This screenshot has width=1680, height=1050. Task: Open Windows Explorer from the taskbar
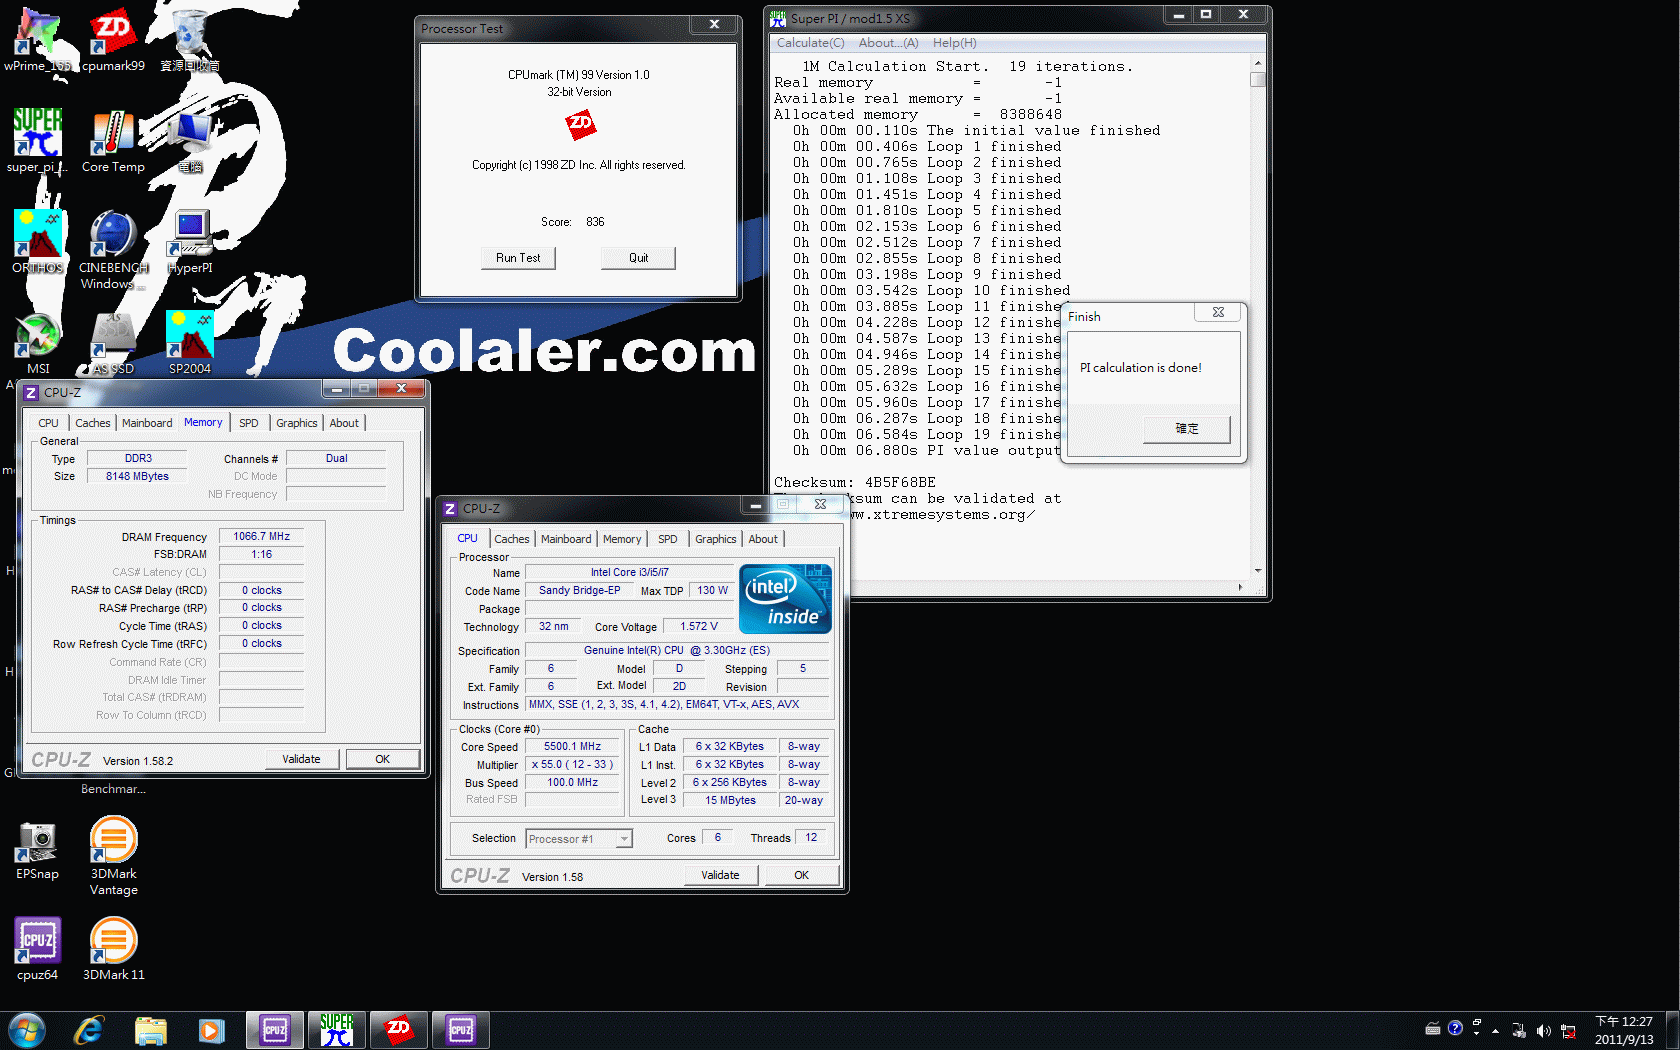151,1030
